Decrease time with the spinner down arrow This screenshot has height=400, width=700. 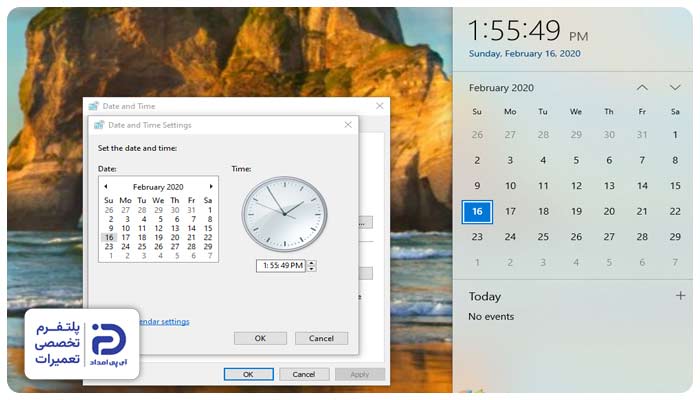tap(312, 269)
